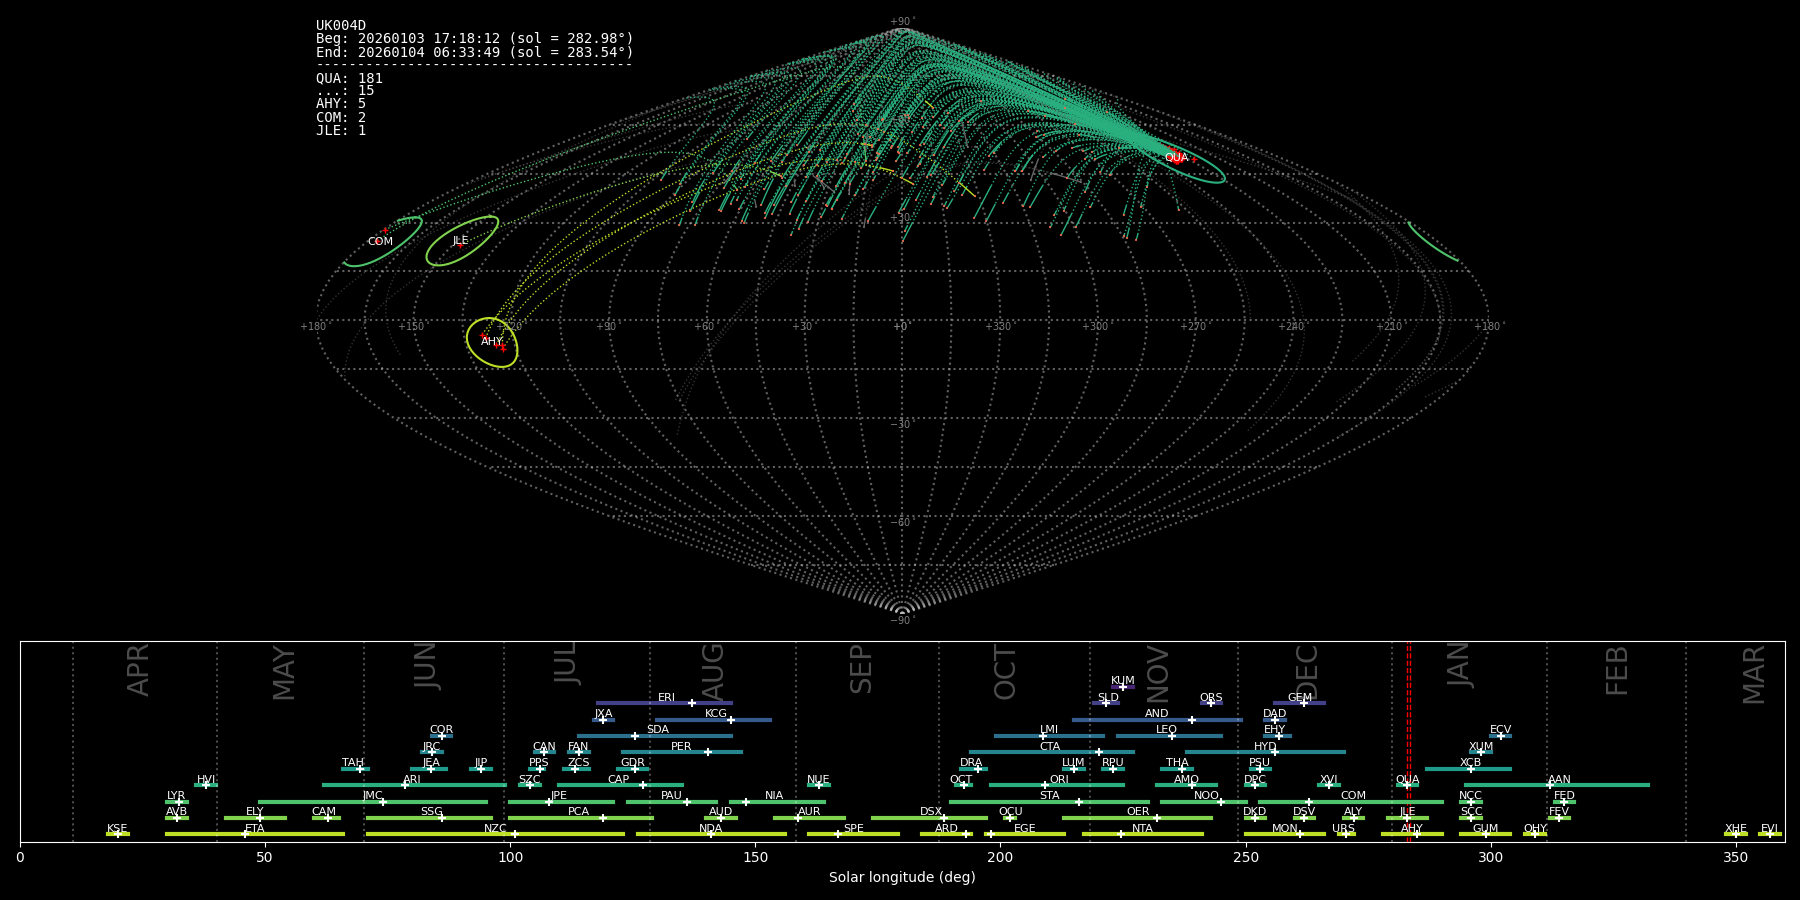Click the COM radiant label on map
1800x900 pixels.
(380, 242)
